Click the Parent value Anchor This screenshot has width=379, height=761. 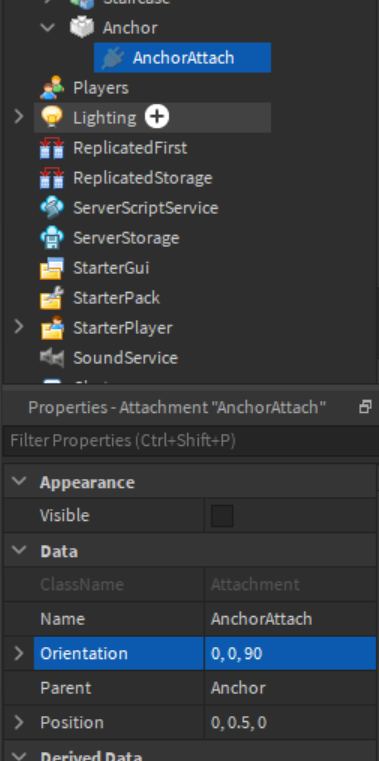point(290,688)
